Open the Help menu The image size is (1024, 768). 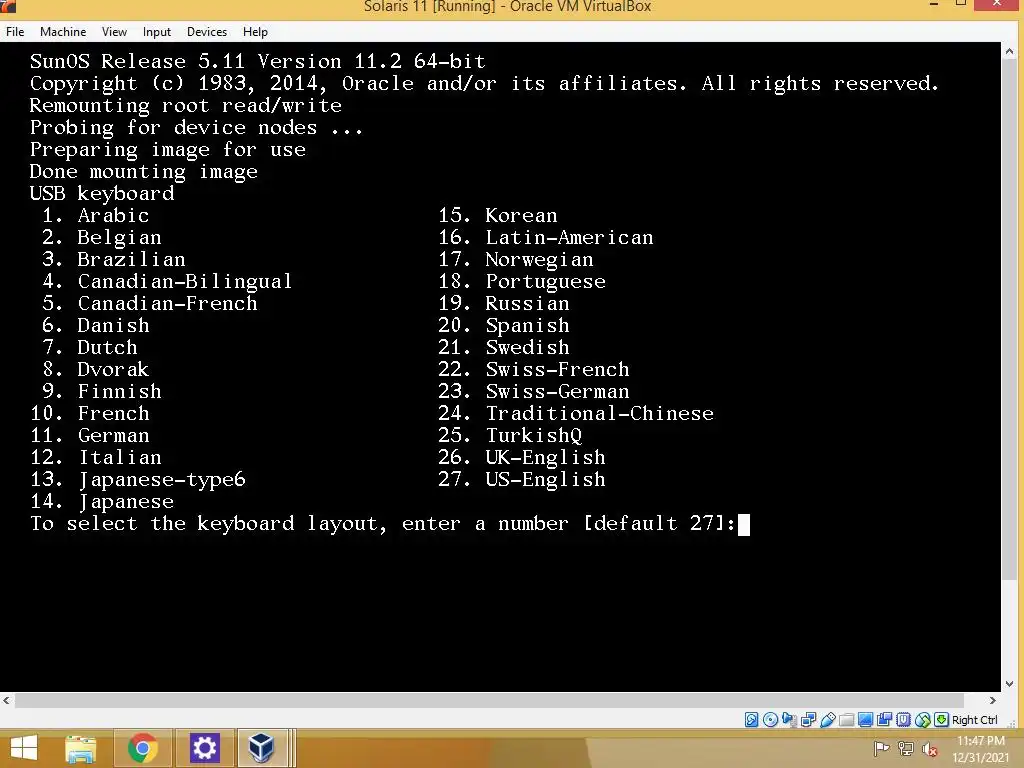pos(255,31)
